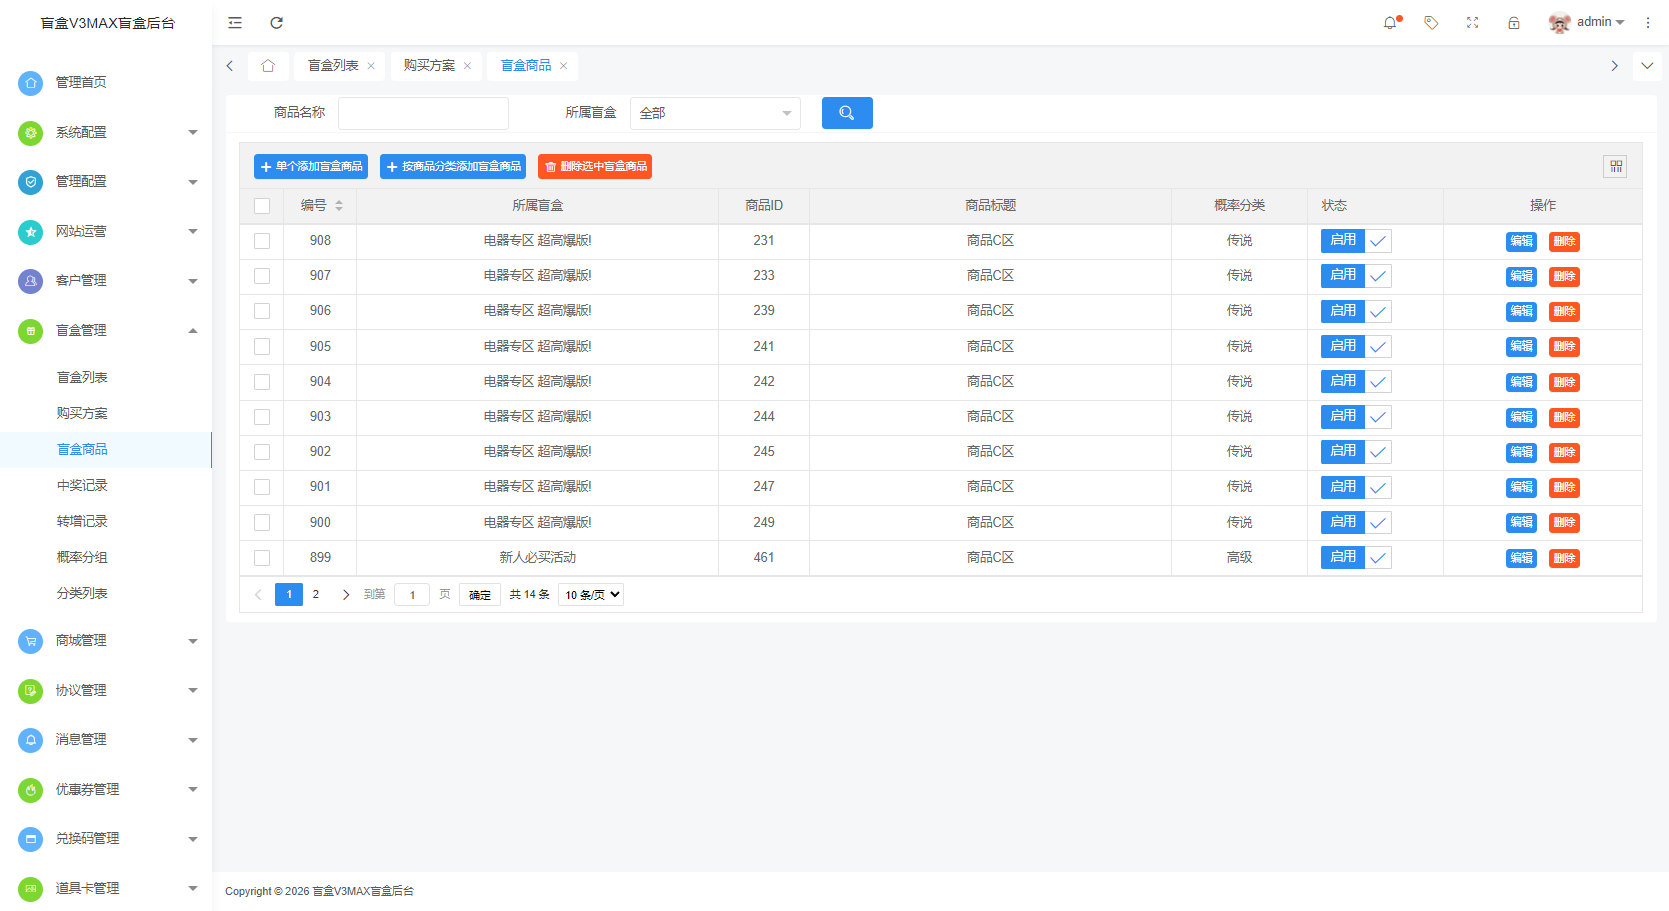Viewport: 1669px width, 911px height.
Task: Click 编辑 for row 908
Action: (1521, 241)
